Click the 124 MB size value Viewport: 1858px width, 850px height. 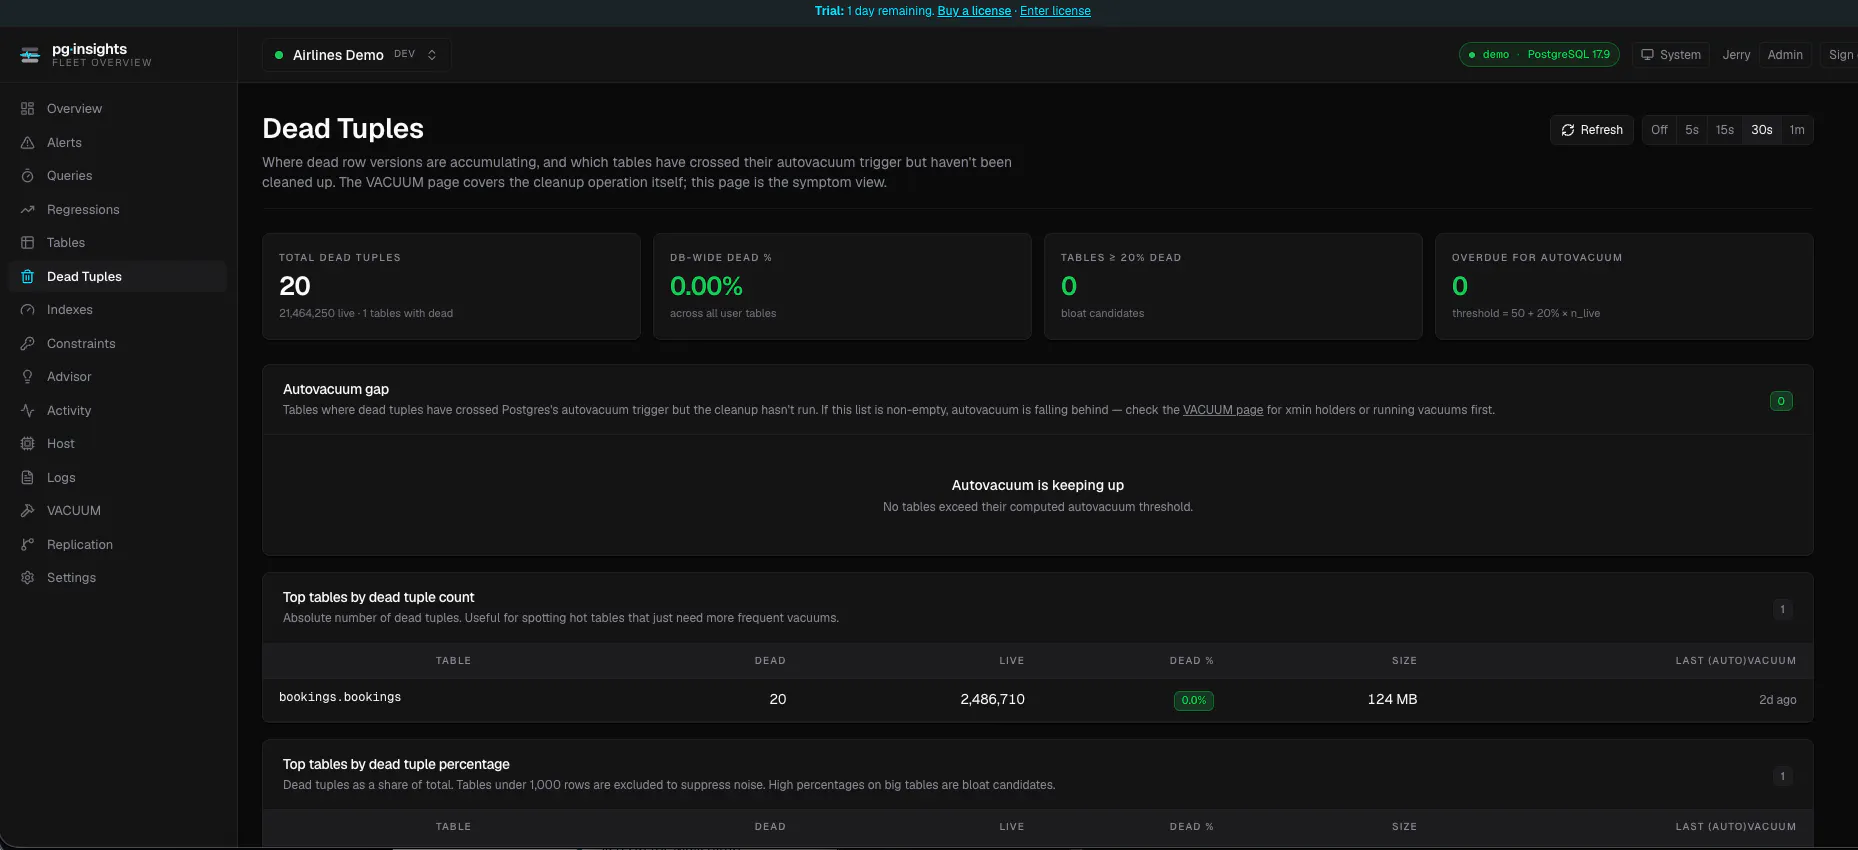[1392, 700]
